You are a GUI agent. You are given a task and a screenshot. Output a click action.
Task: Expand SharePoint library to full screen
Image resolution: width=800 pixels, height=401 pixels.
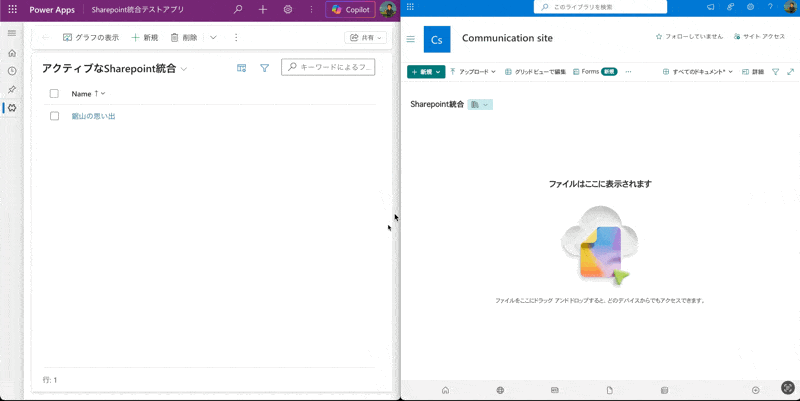(791, 72)
